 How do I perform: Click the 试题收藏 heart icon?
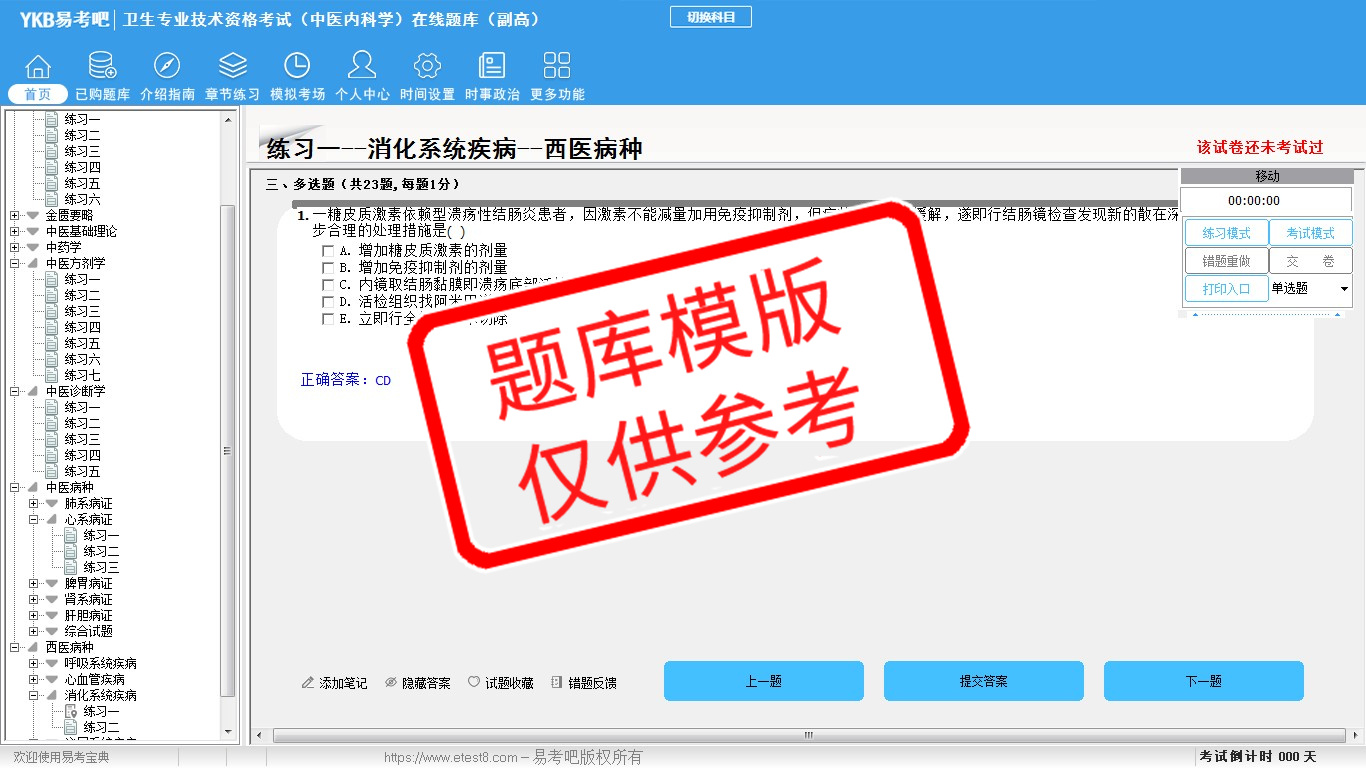pyautogui.click(x=474, y=683)
